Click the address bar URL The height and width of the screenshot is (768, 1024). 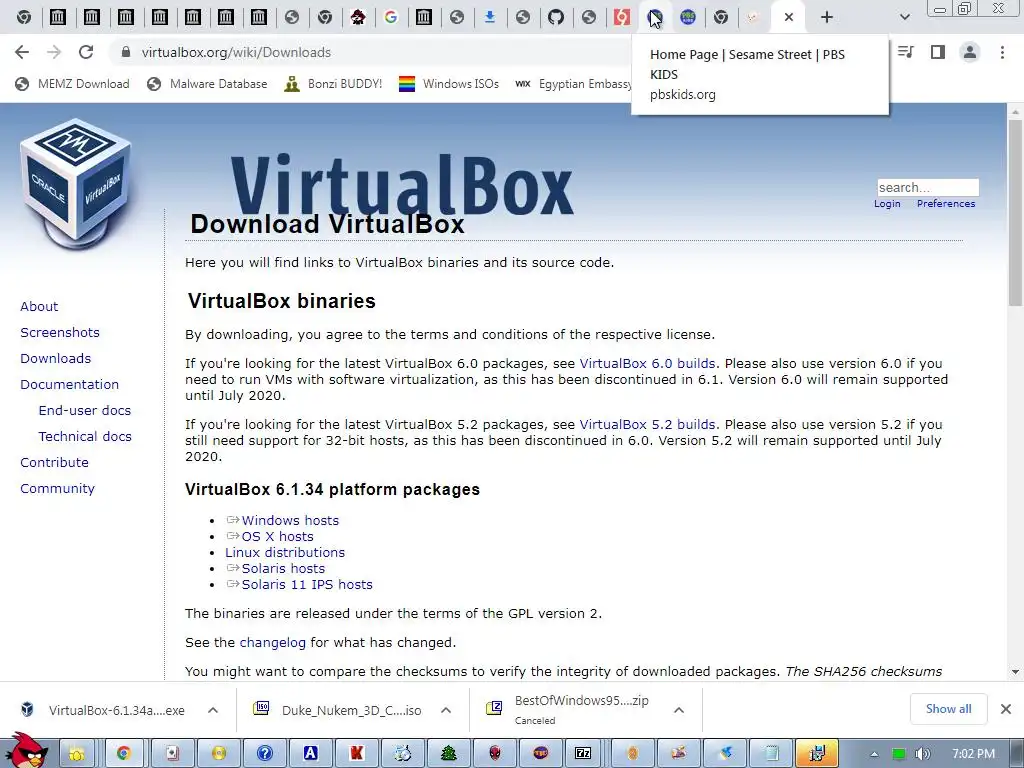(x=236, y=52)
